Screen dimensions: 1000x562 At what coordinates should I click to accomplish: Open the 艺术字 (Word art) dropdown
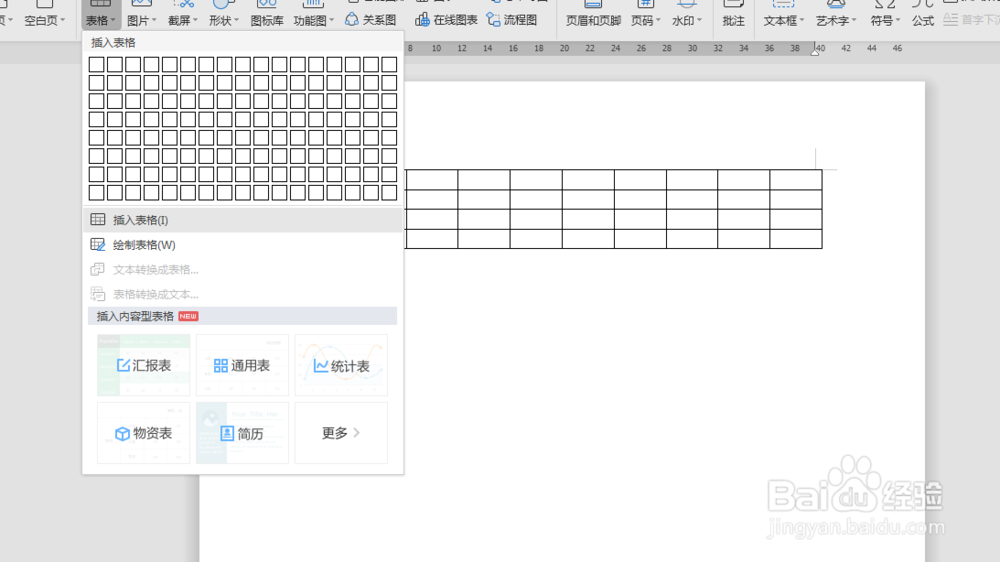pyautogui.click(x=835, y=14)
